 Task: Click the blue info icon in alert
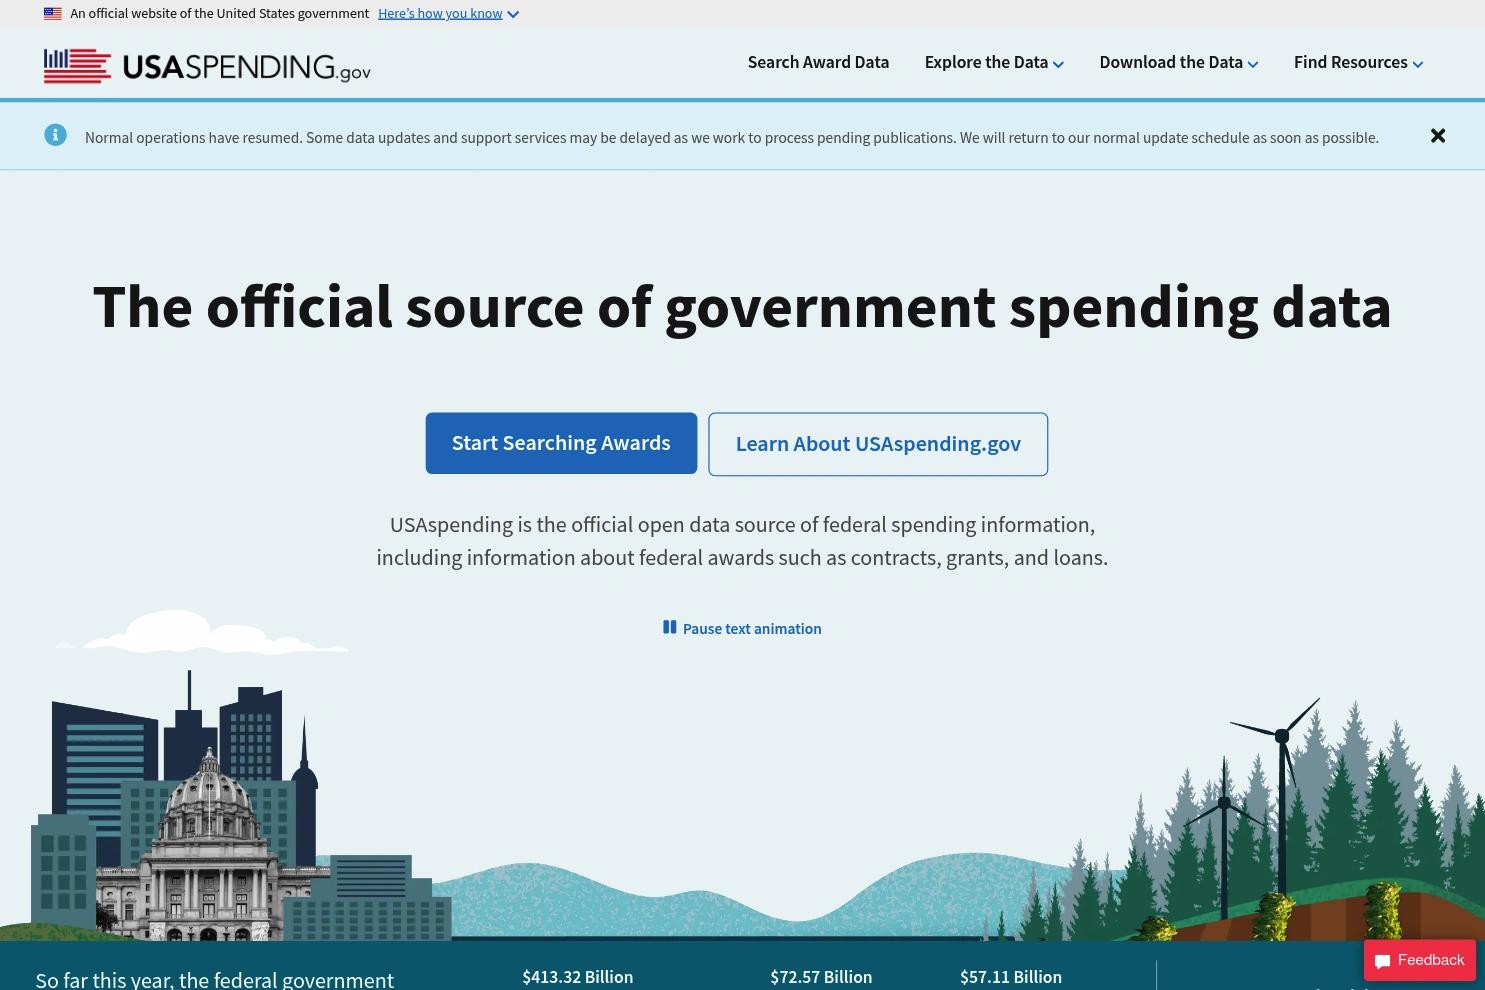55,135
